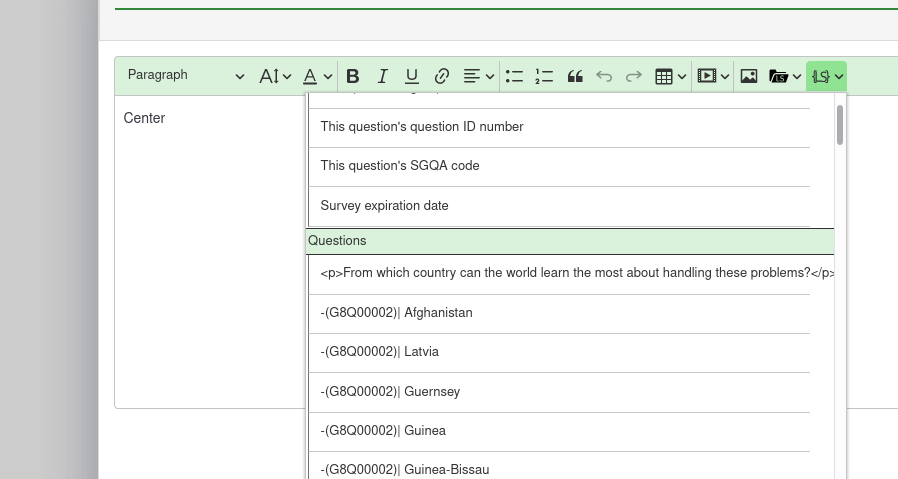The height and width of the screenshot is (479, 898).
Task: Click the redo arrow
Action: 633,76
